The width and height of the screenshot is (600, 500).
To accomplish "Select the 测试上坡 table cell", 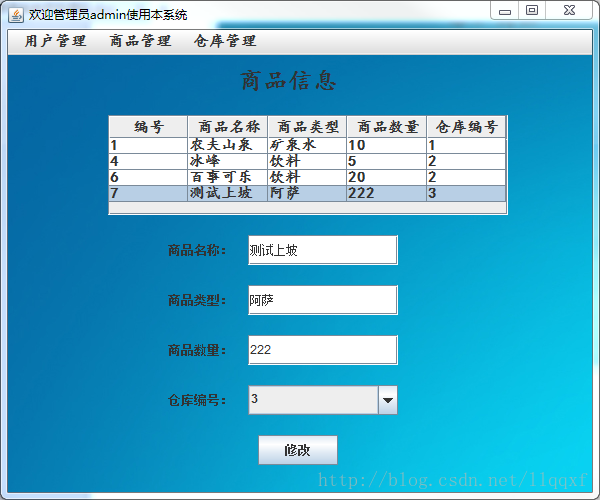I will (x=228, y=193).
